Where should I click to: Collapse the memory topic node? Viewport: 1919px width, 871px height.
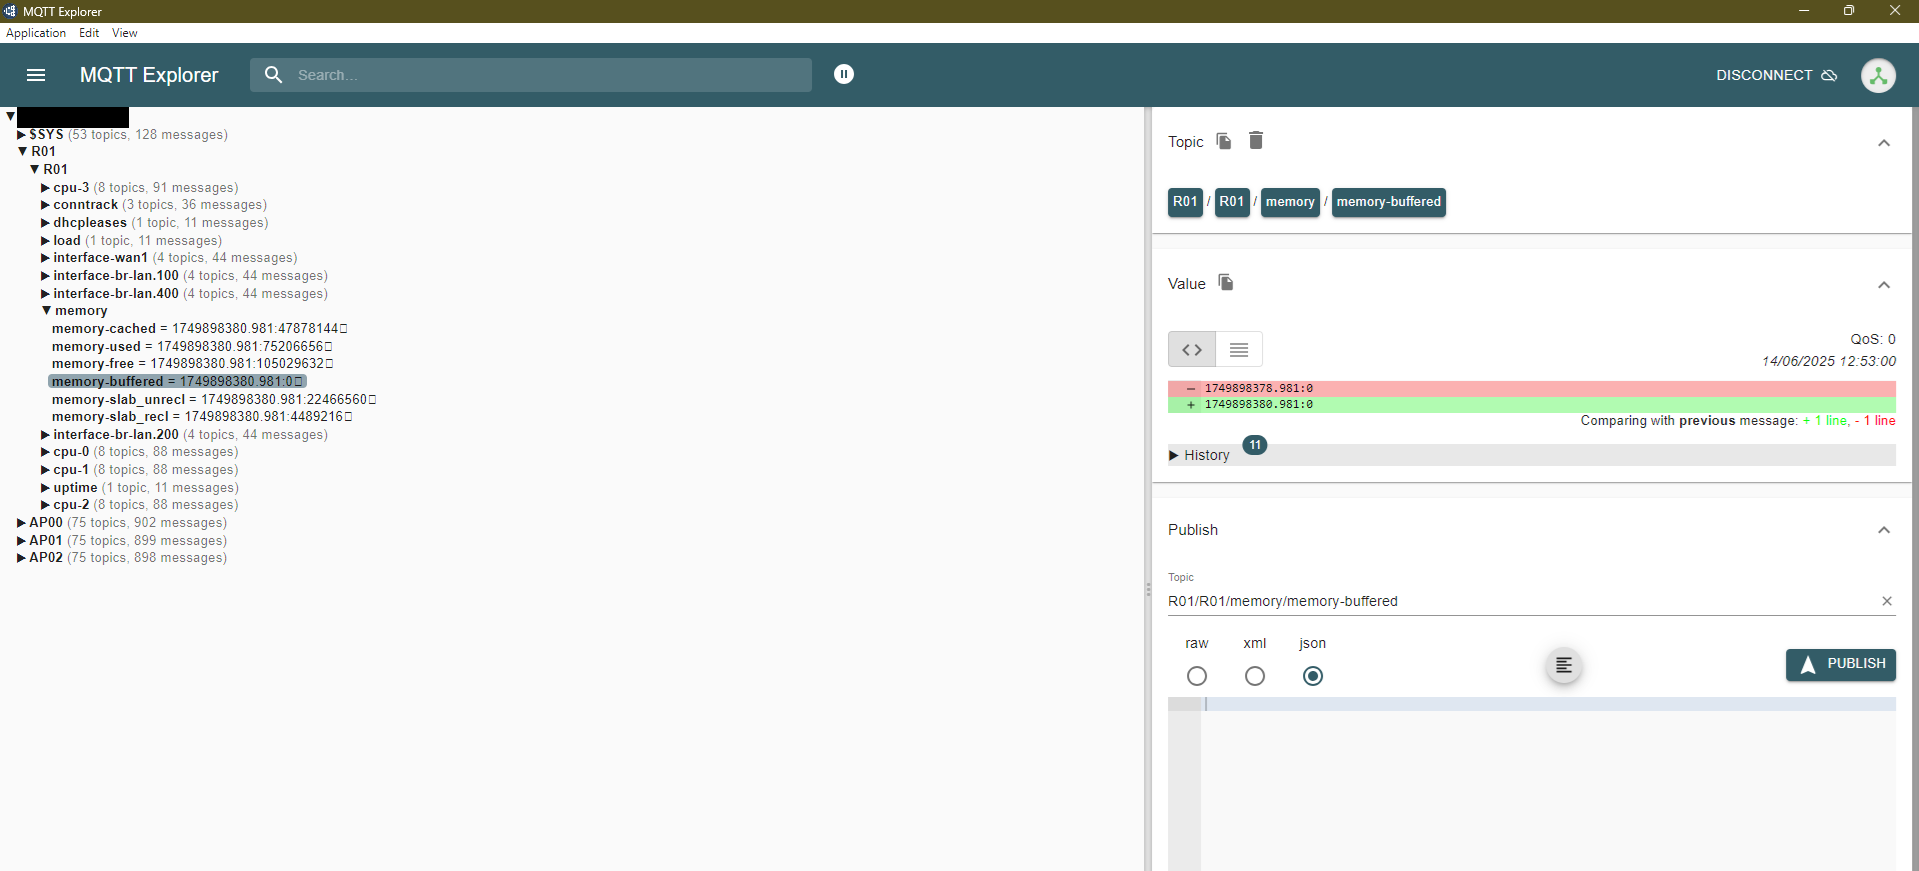coord(46,311)
